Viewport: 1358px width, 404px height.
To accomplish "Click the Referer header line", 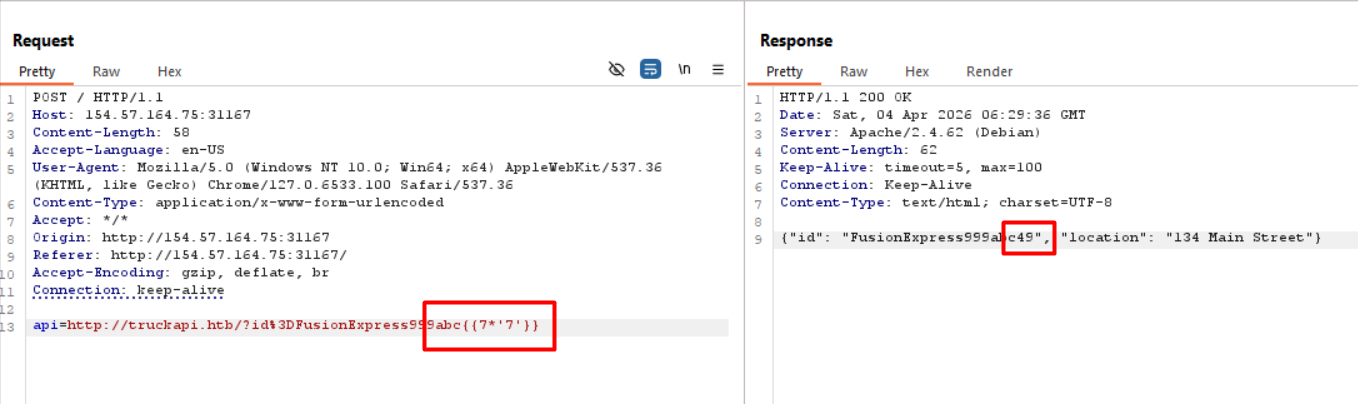I will click(189, 255).
